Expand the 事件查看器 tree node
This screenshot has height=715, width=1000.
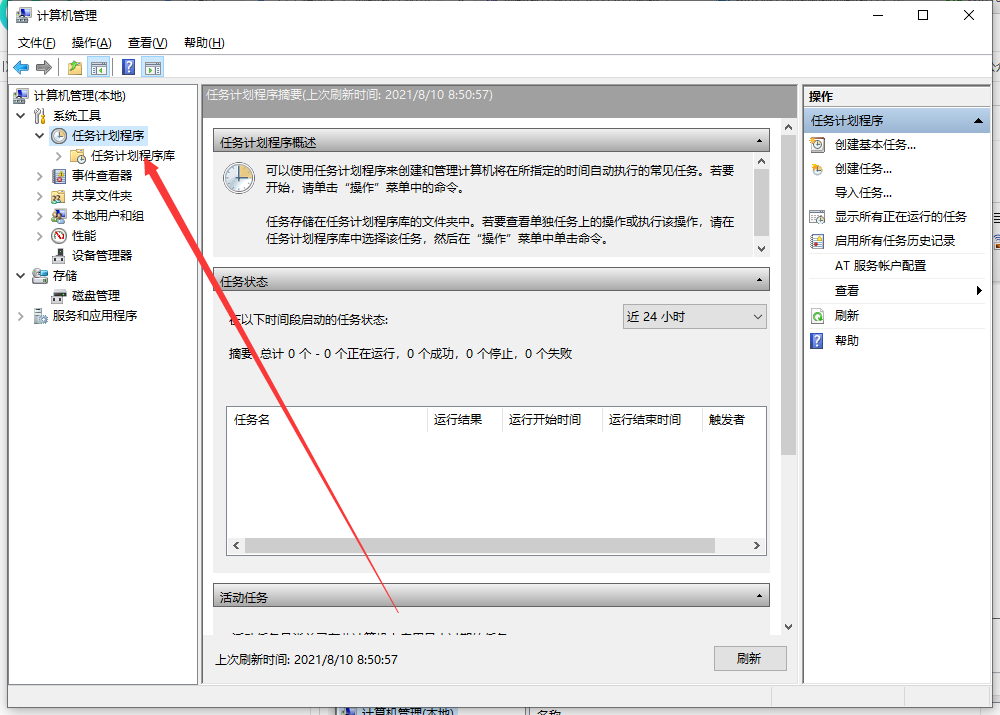point(40,176)
